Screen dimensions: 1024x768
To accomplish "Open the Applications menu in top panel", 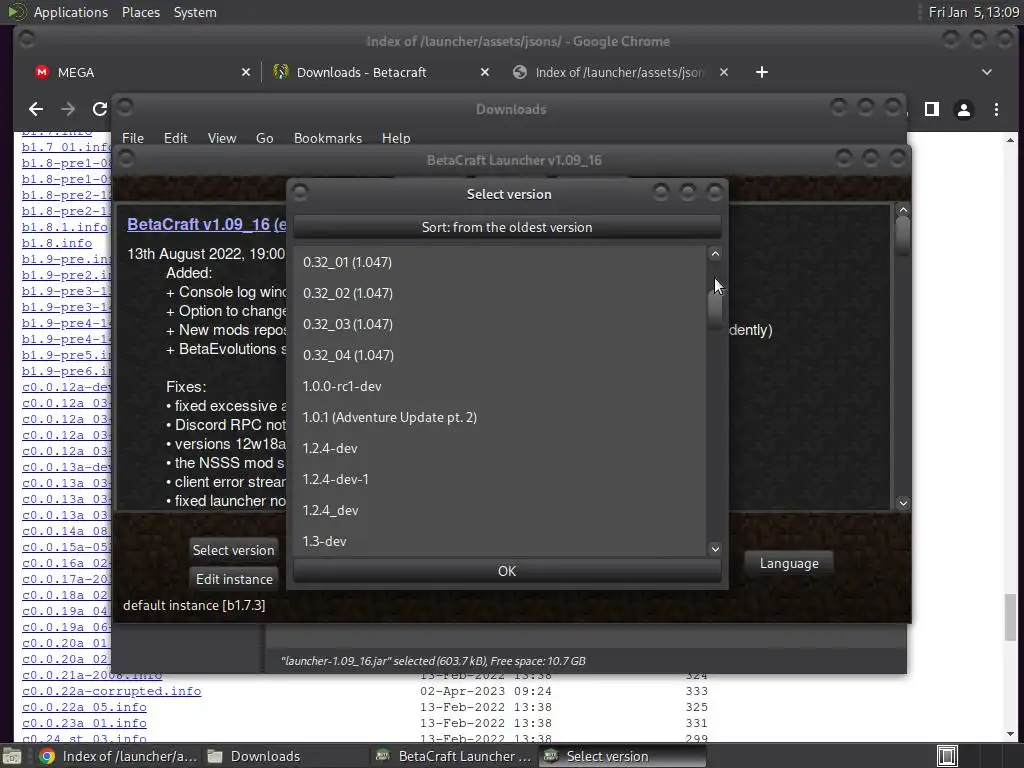I will [71, 12].
